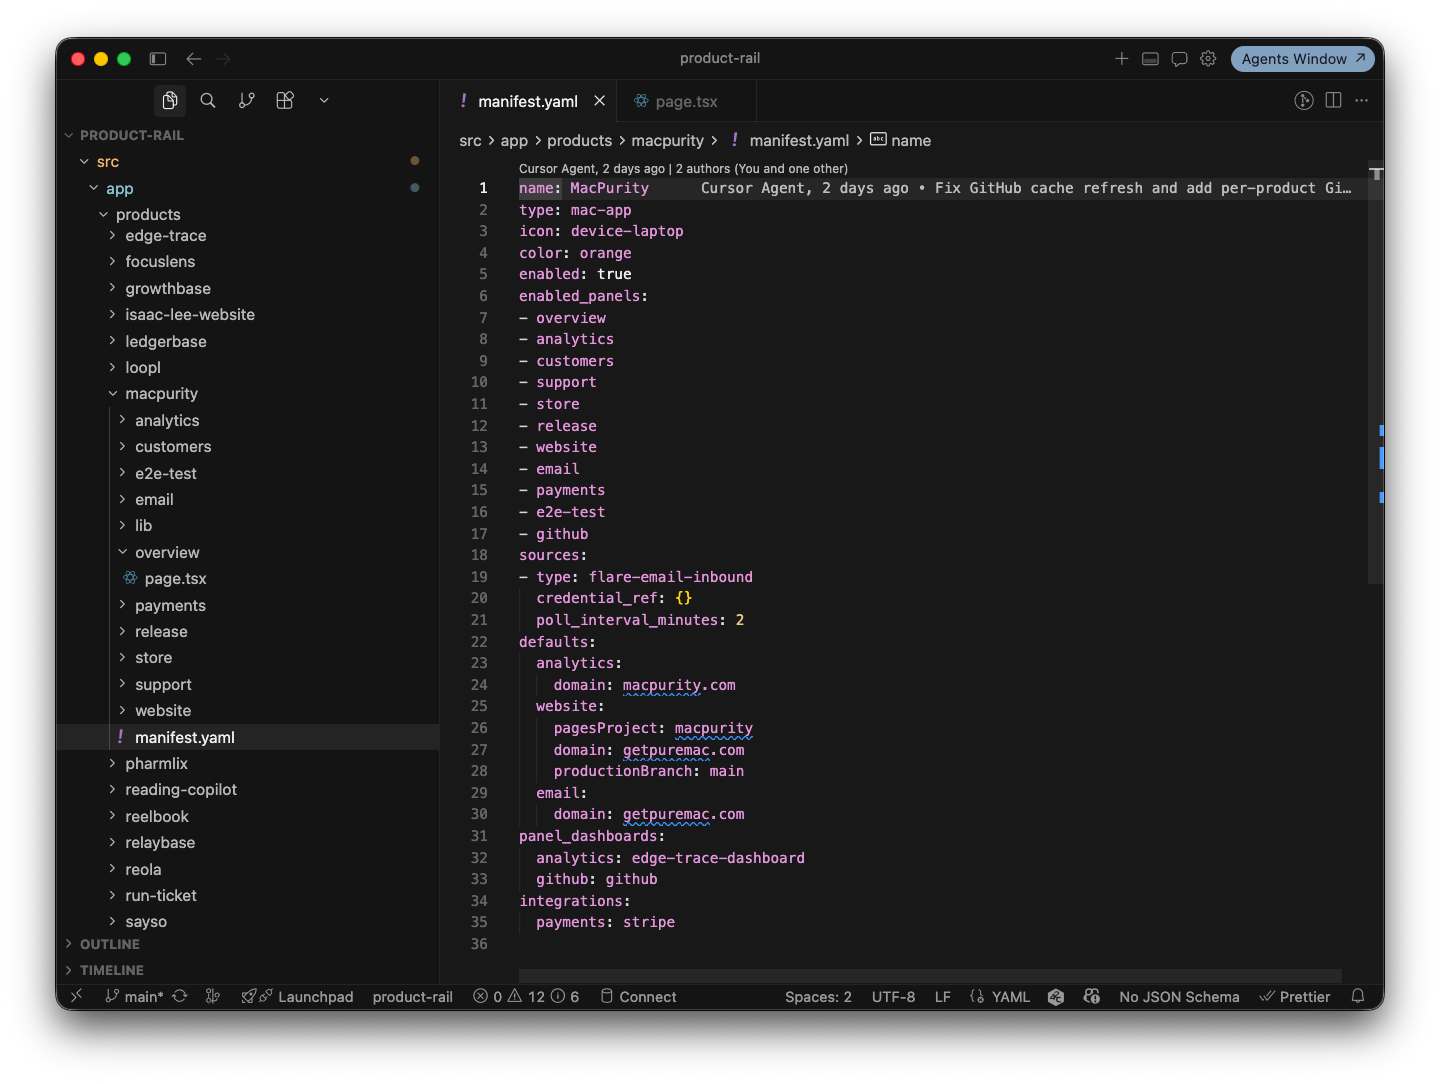Image resolution: width=1440 pixels, height=1084 pixels.
Task: Click the manifest.yaml breadcrumb
Action: click(799, 141)
